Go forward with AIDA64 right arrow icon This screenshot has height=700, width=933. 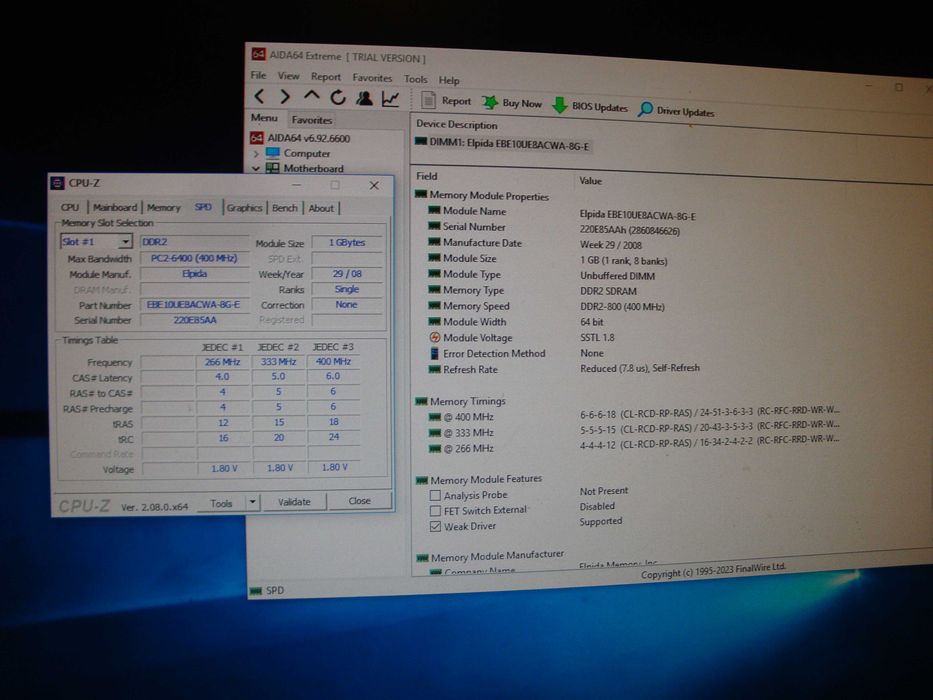coord(285,96)
